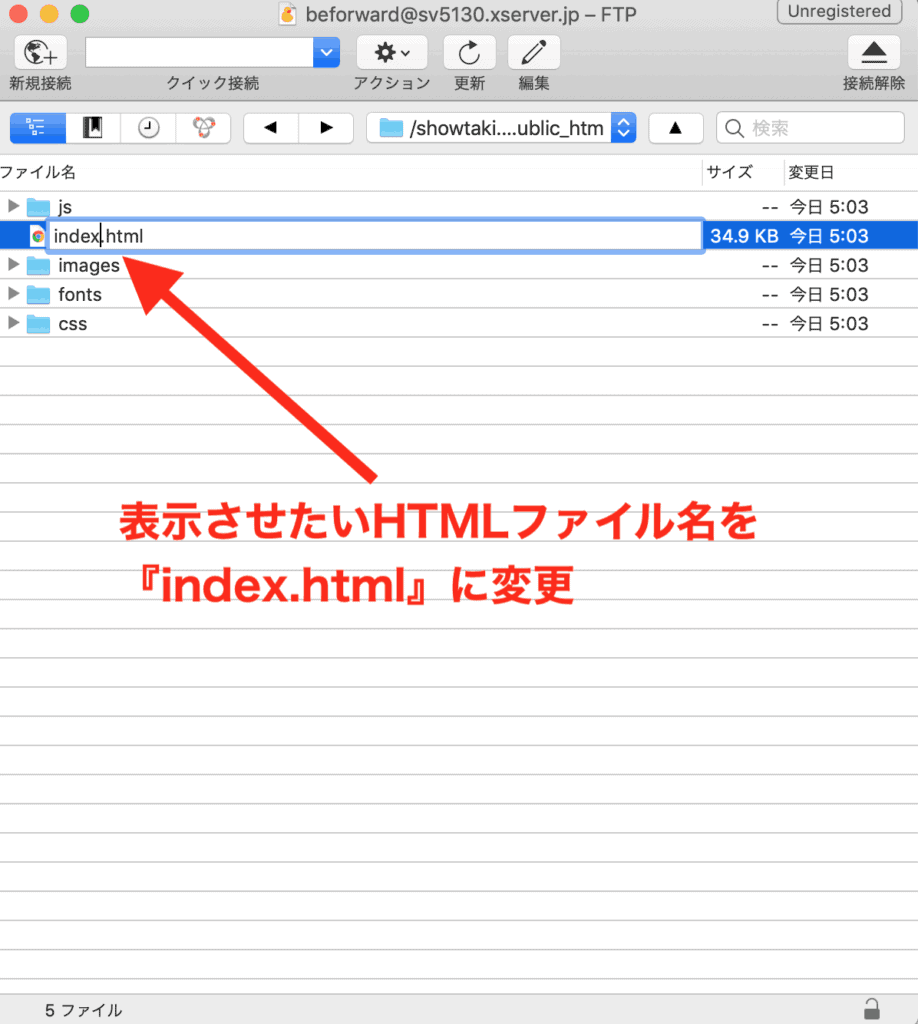The image size is (918, 1024).
Task: Select the js folder row
Action: (459, 206)
